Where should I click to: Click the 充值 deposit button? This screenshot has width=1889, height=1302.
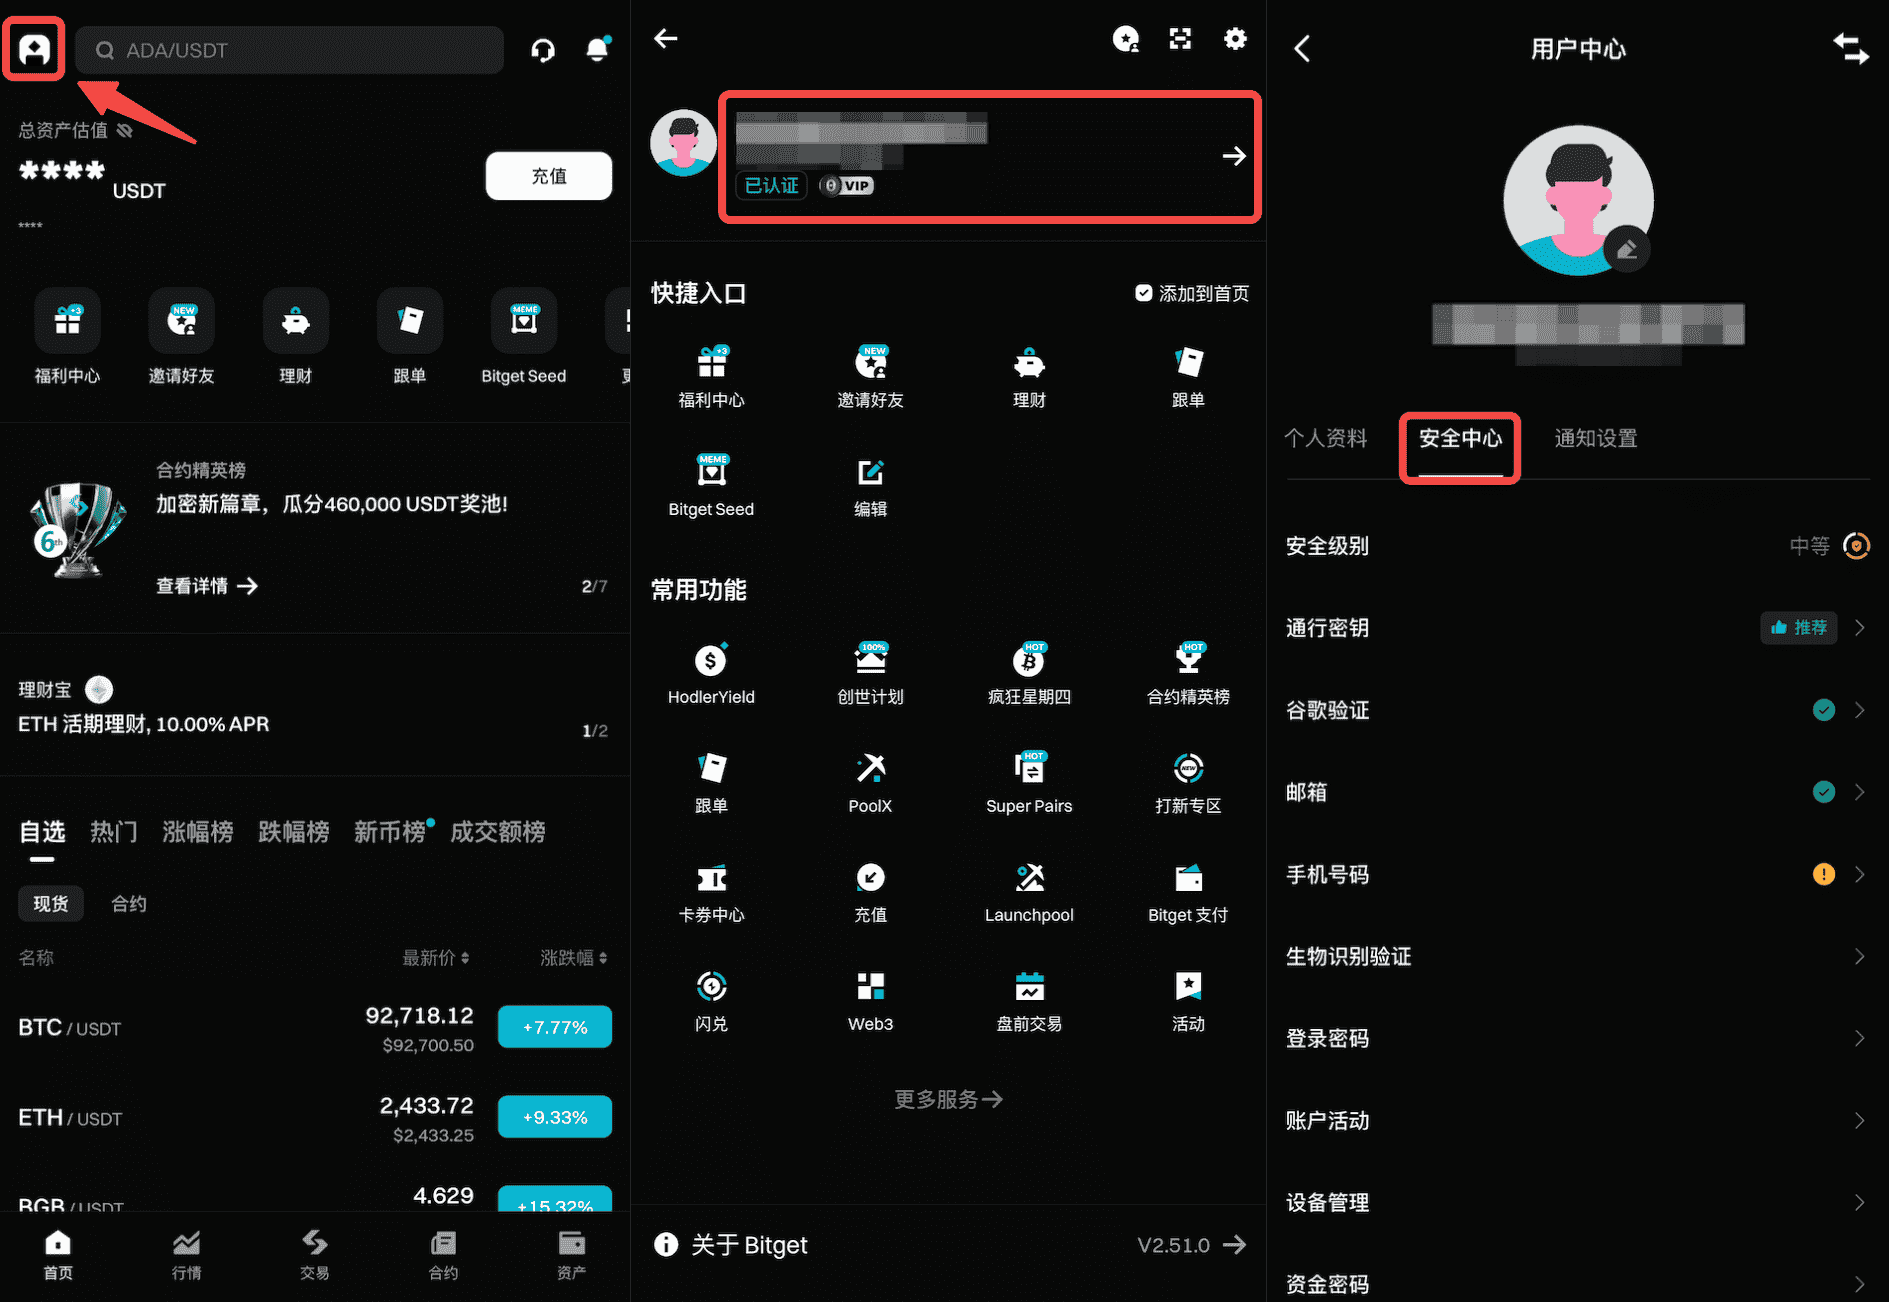pos(549,176)
